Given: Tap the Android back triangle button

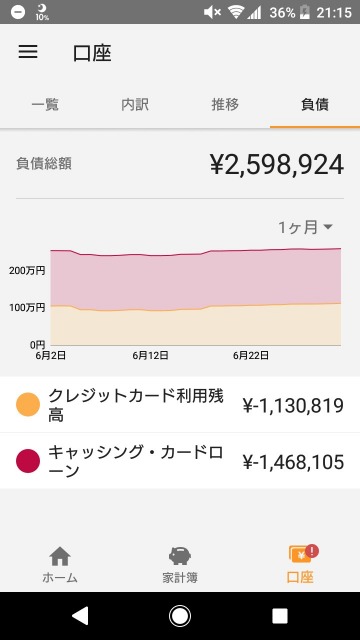Looking at the screenshot, I should [79, 616].
